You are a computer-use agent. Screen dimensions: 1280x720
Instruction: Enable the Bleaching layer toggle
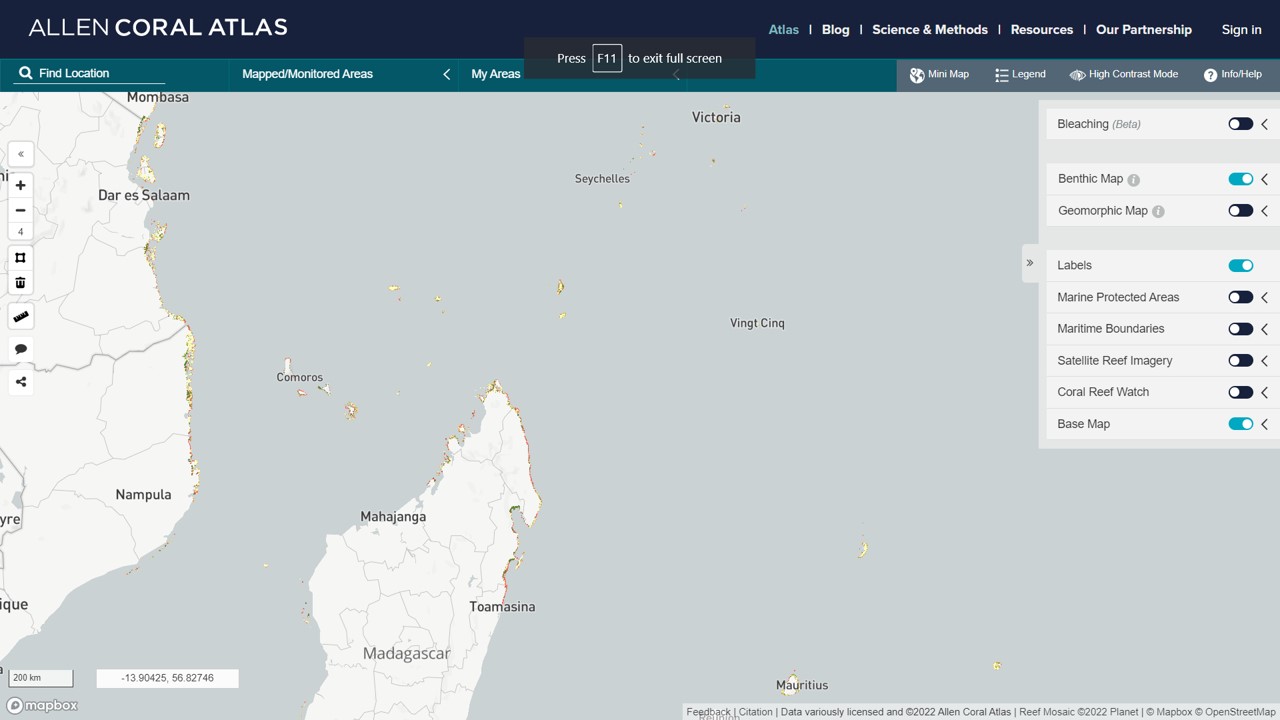[1240, 124]
